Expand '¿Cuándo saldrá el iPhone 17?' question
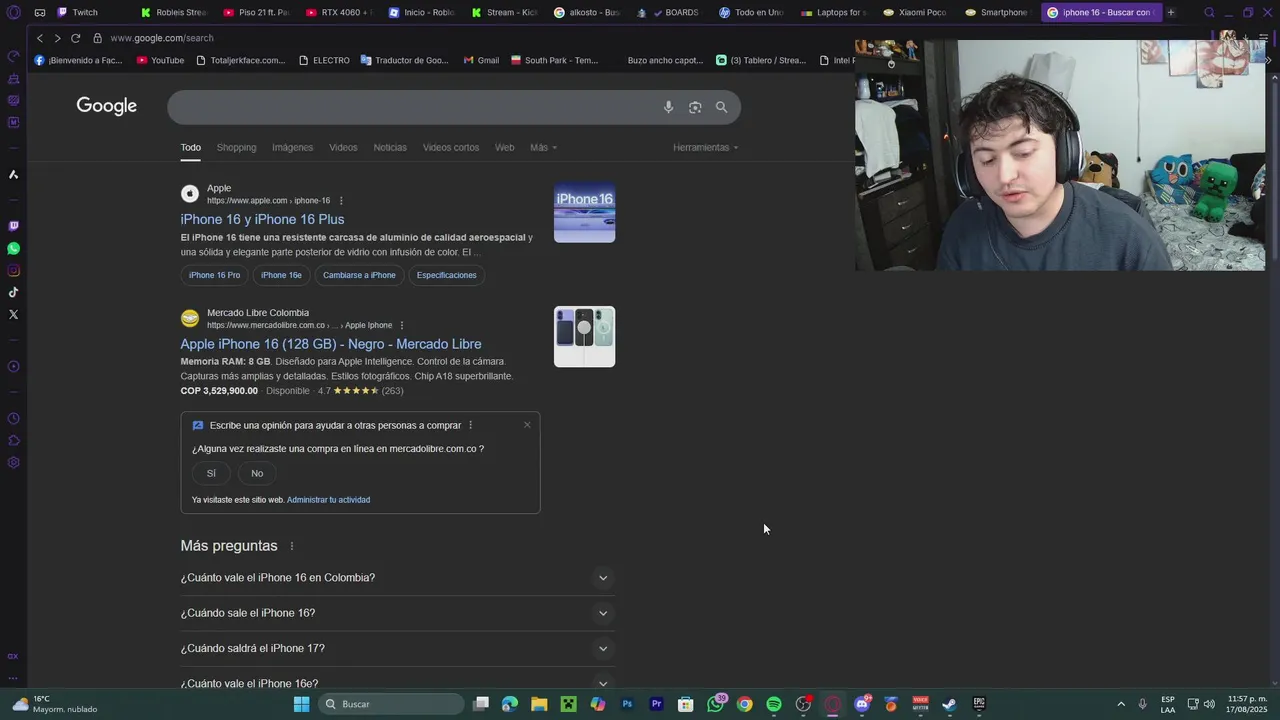1280x720 pixels. click(397, 648)
